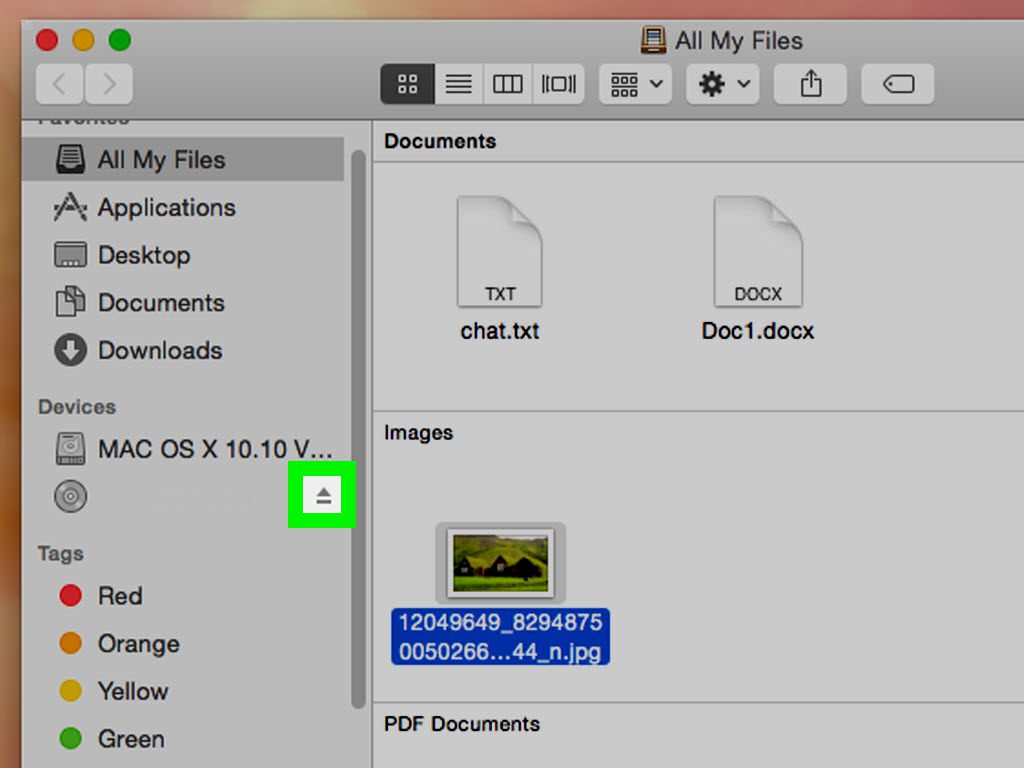Click the forward navigation arrow

tap(109, 84)
